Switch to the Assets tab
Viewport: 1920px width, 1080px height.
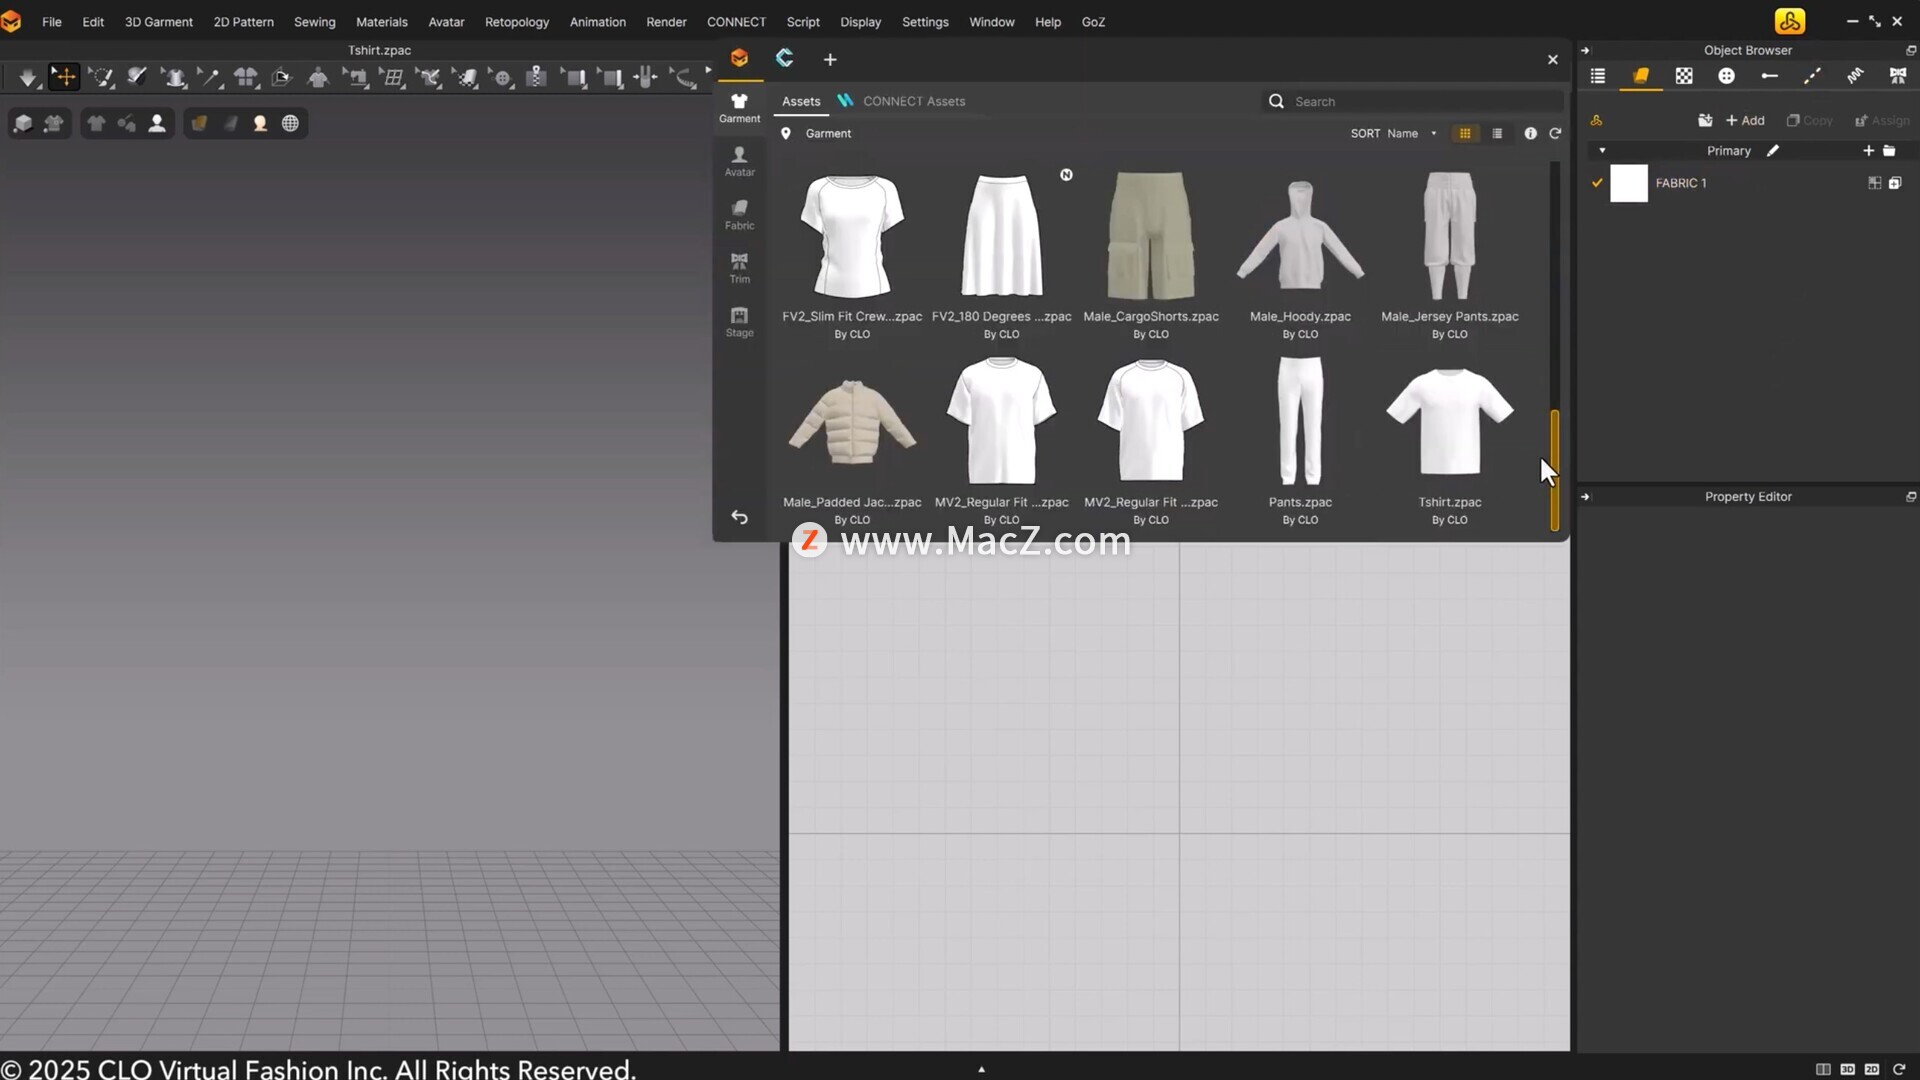point(801,101)
